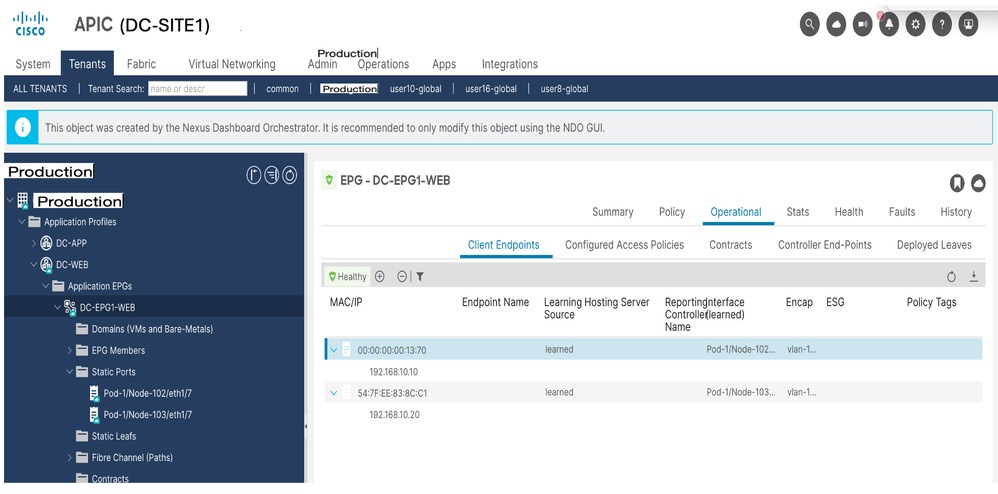Download the client endpoints table
The image size is (998, 494).
[x=973, y=276]
